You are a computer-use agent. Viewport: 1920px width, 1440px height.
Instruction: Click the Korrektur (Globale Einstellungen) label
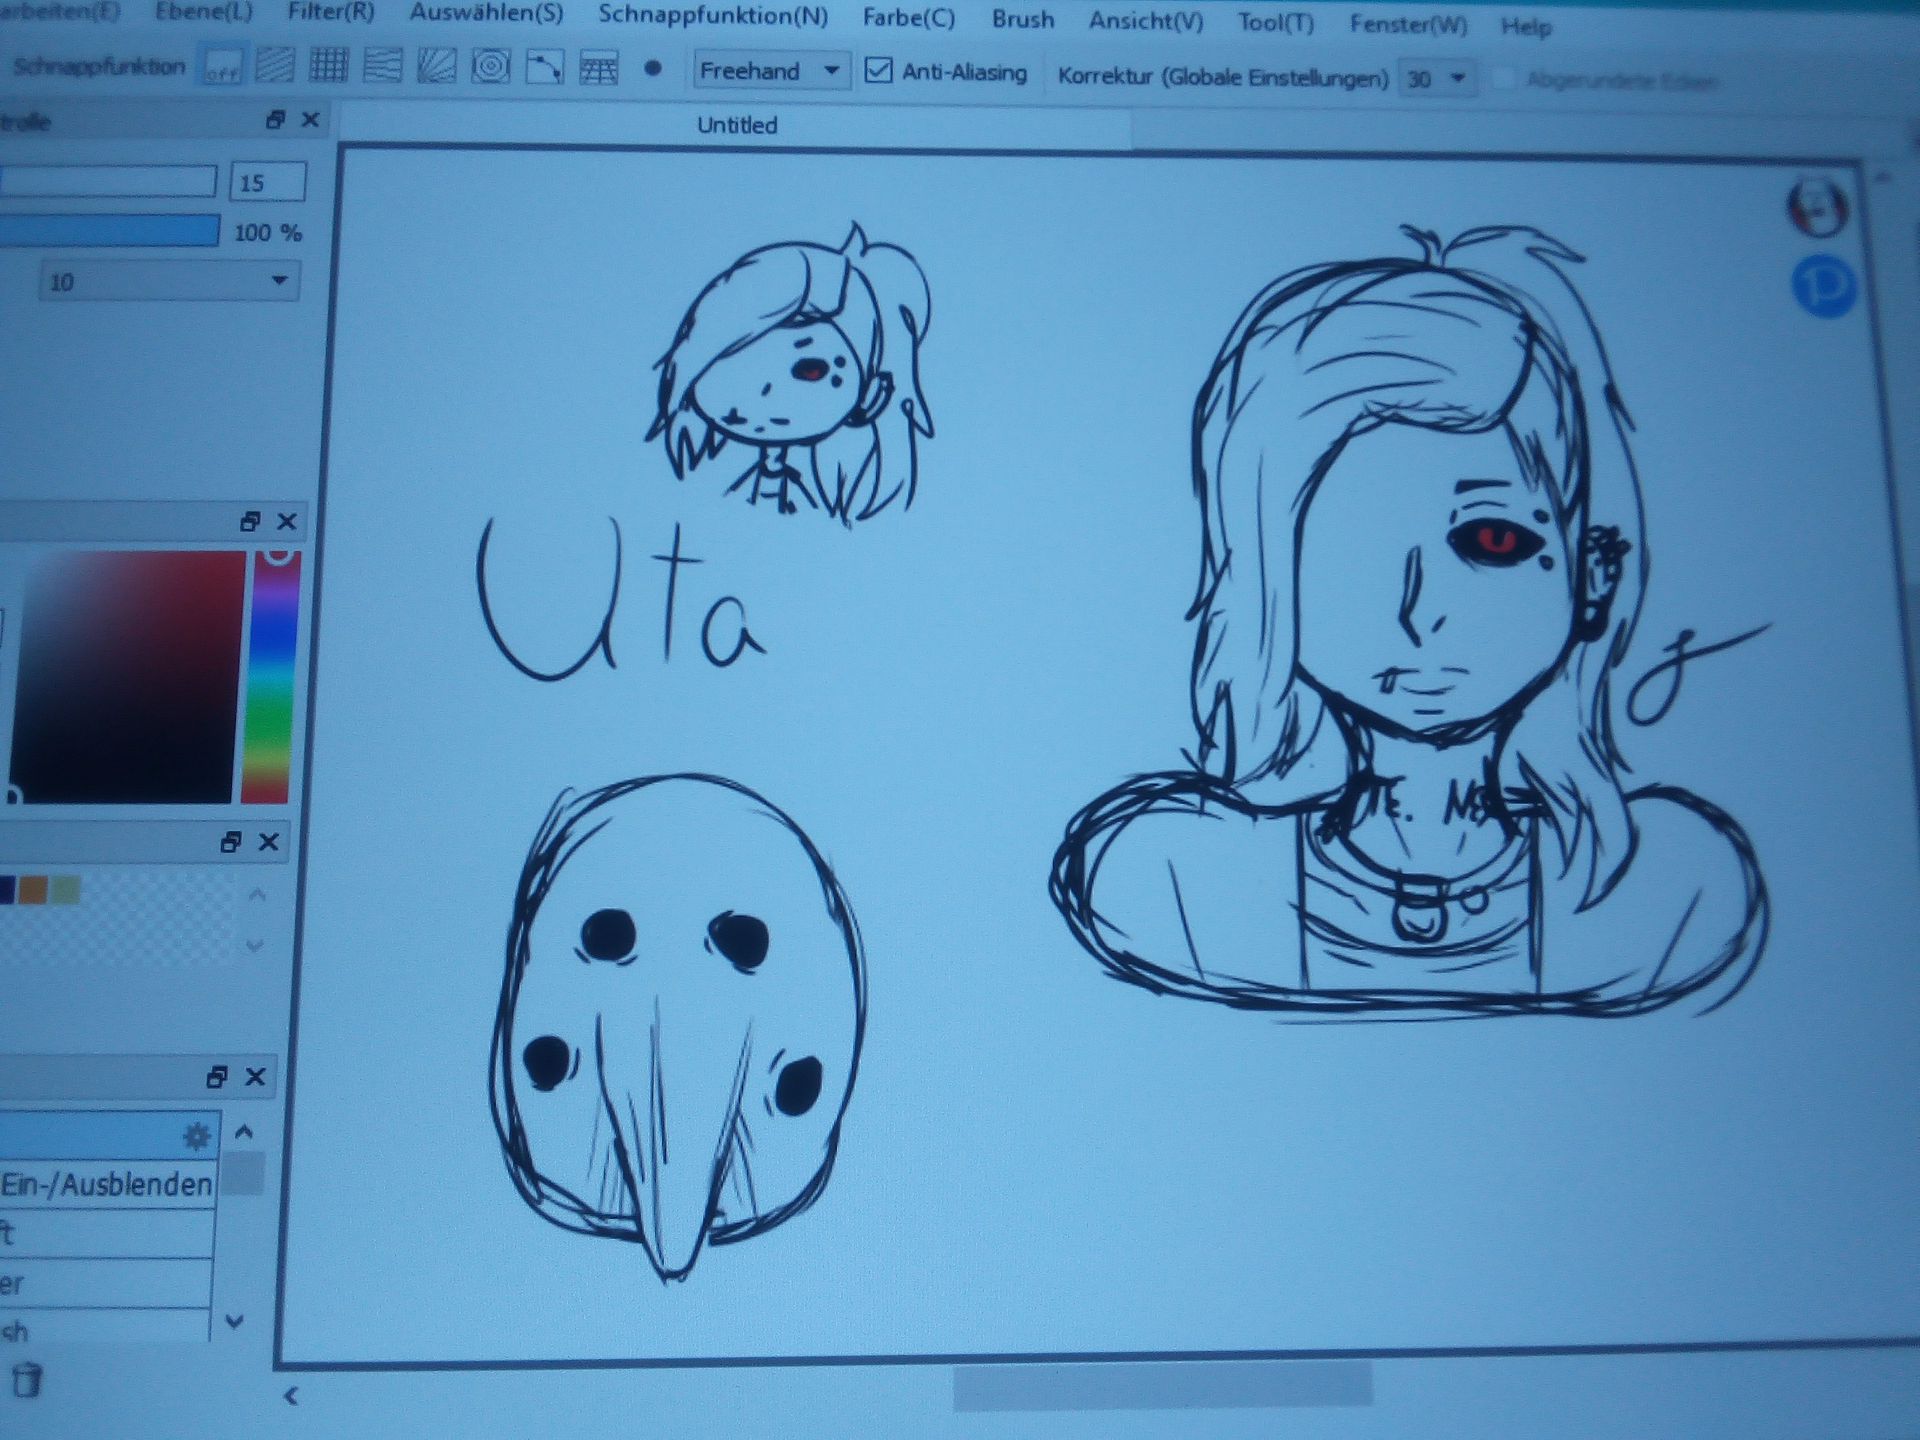(x=1222, y=77)
